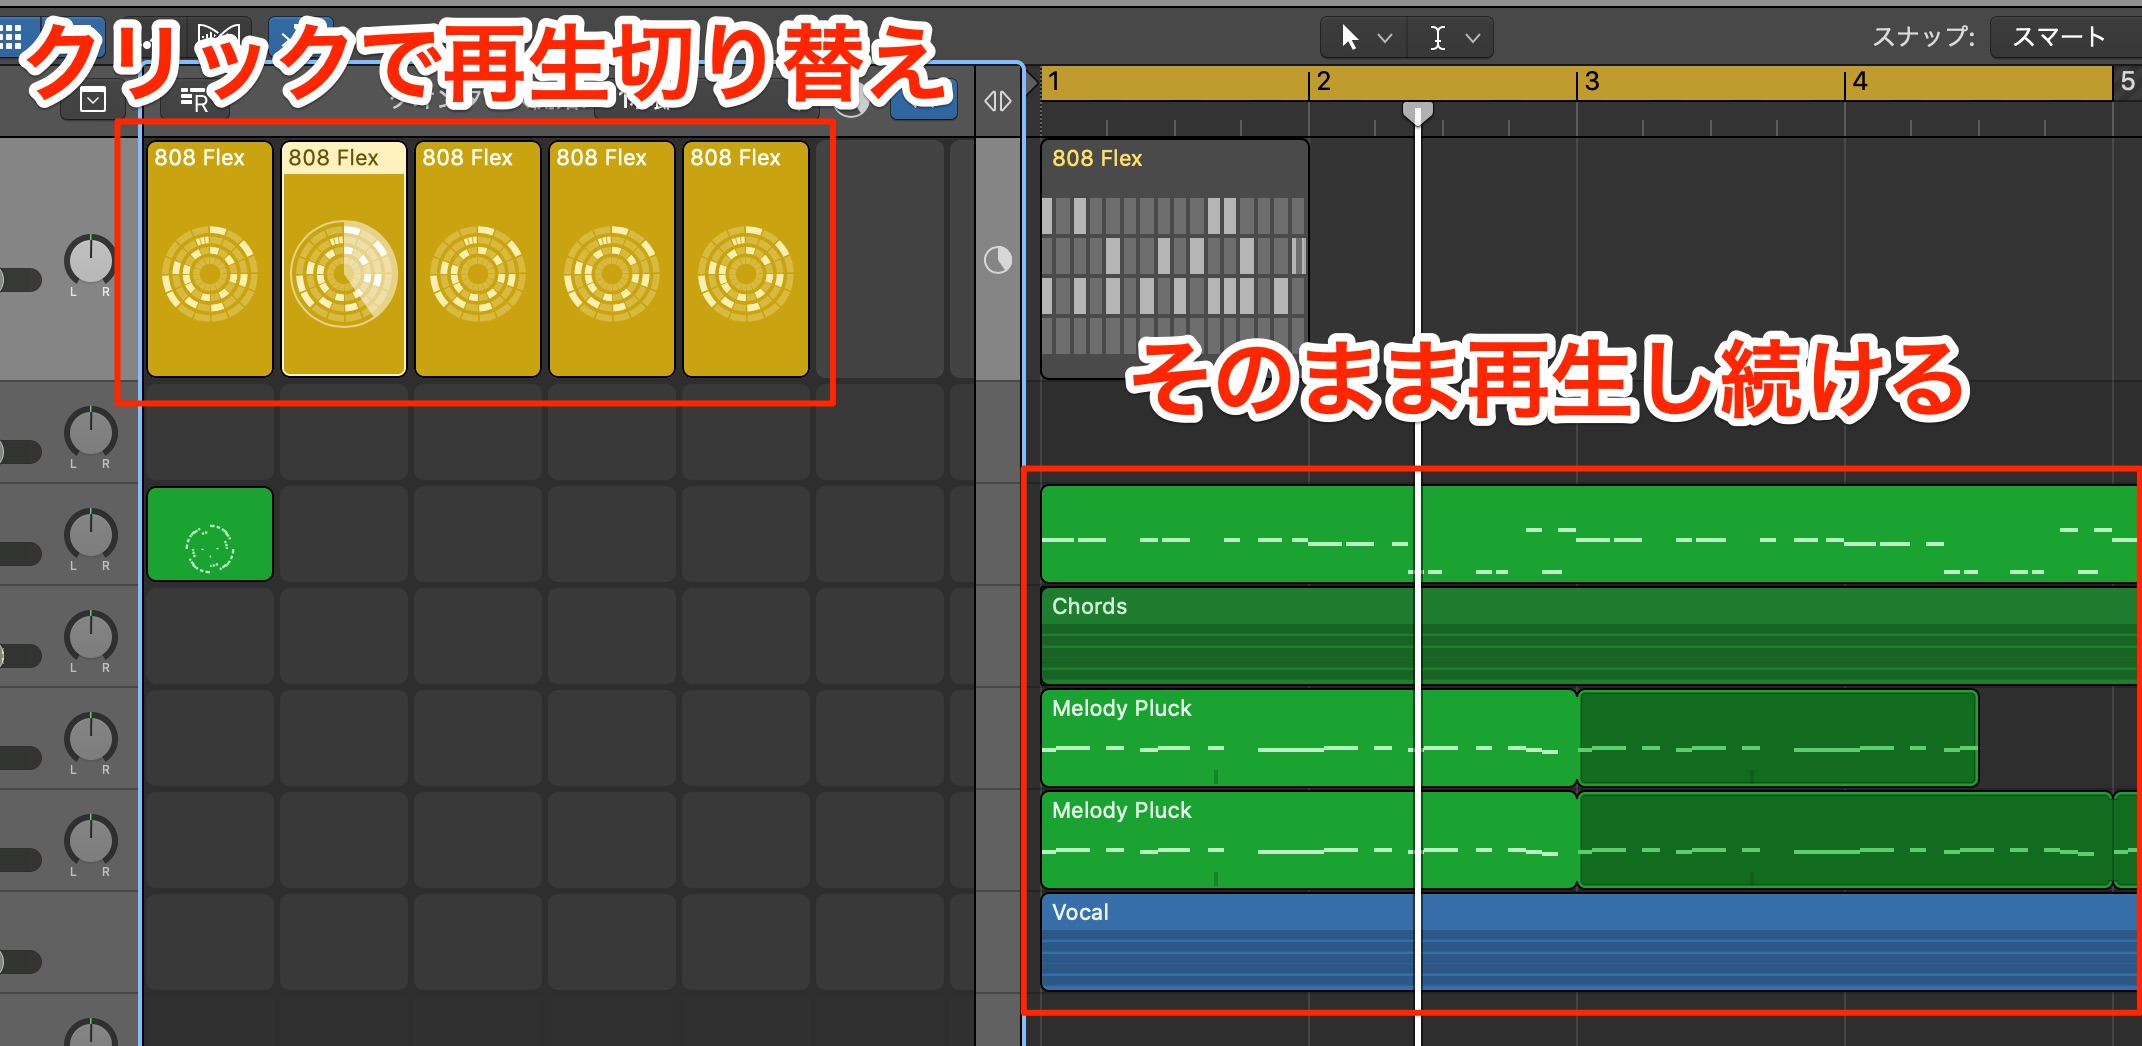Click the looped part of upper Melody Pluck
The image size is (2142, 1046).
pos(1778,738)
